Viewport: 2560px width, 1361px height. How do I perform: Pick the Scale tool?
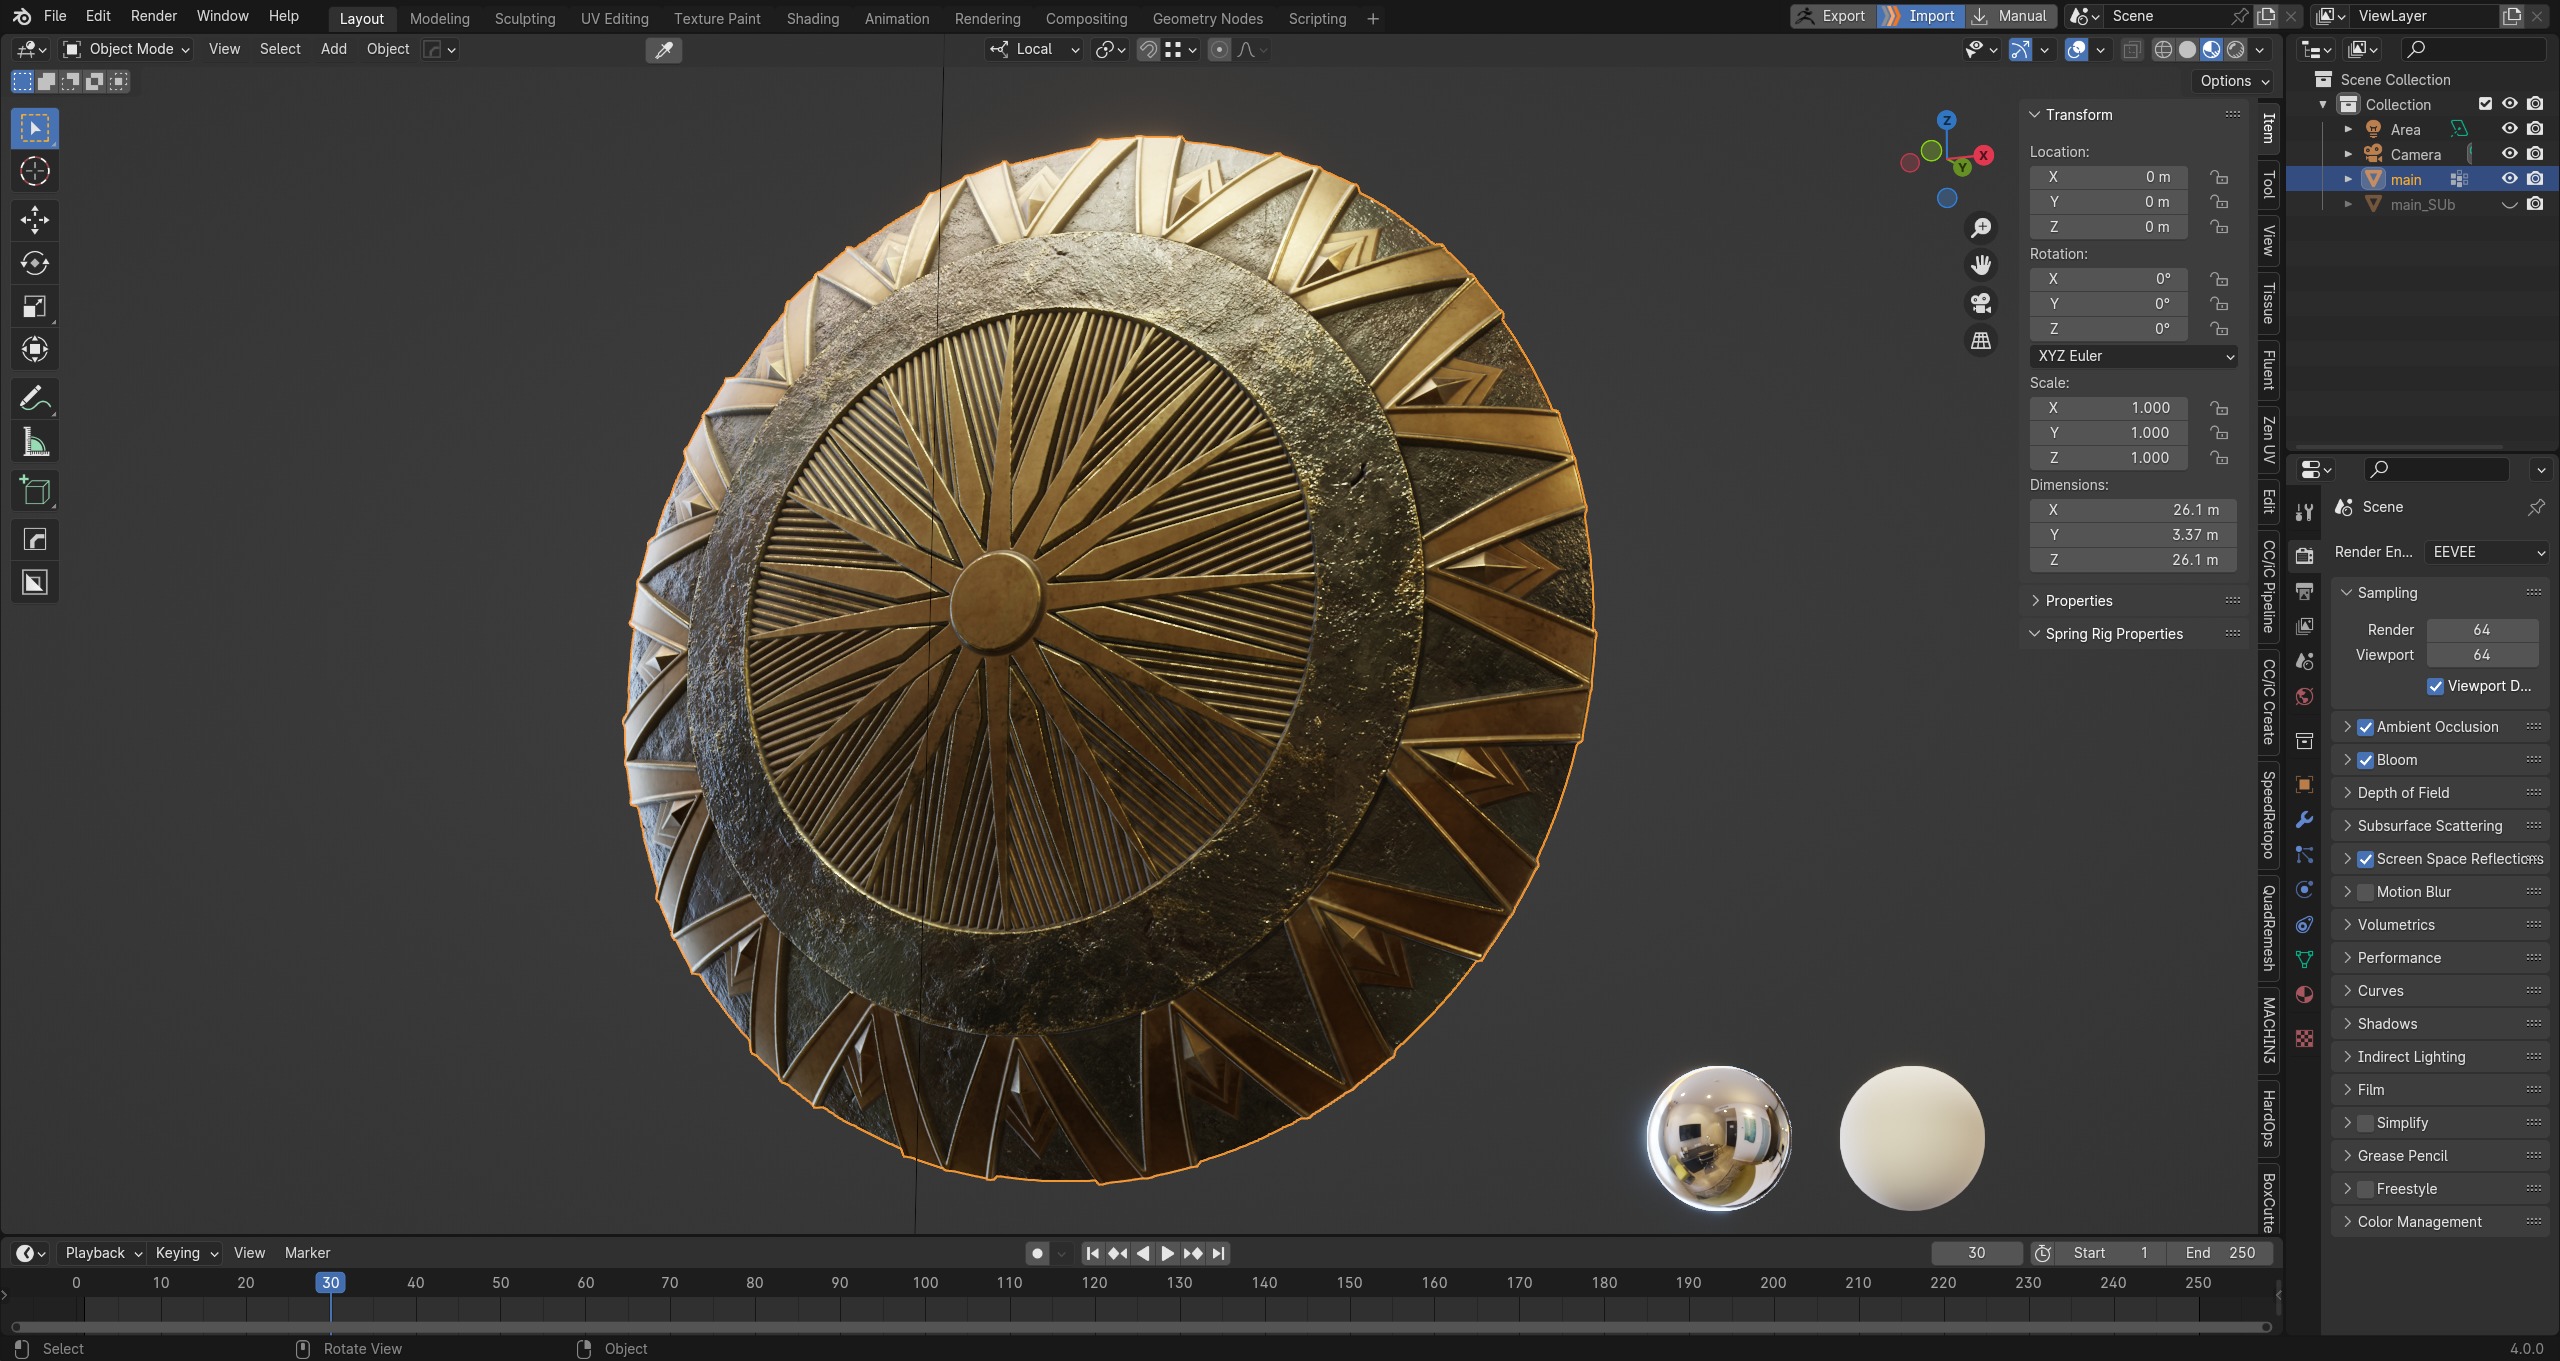pyautogui.click(x=35, y=306)
